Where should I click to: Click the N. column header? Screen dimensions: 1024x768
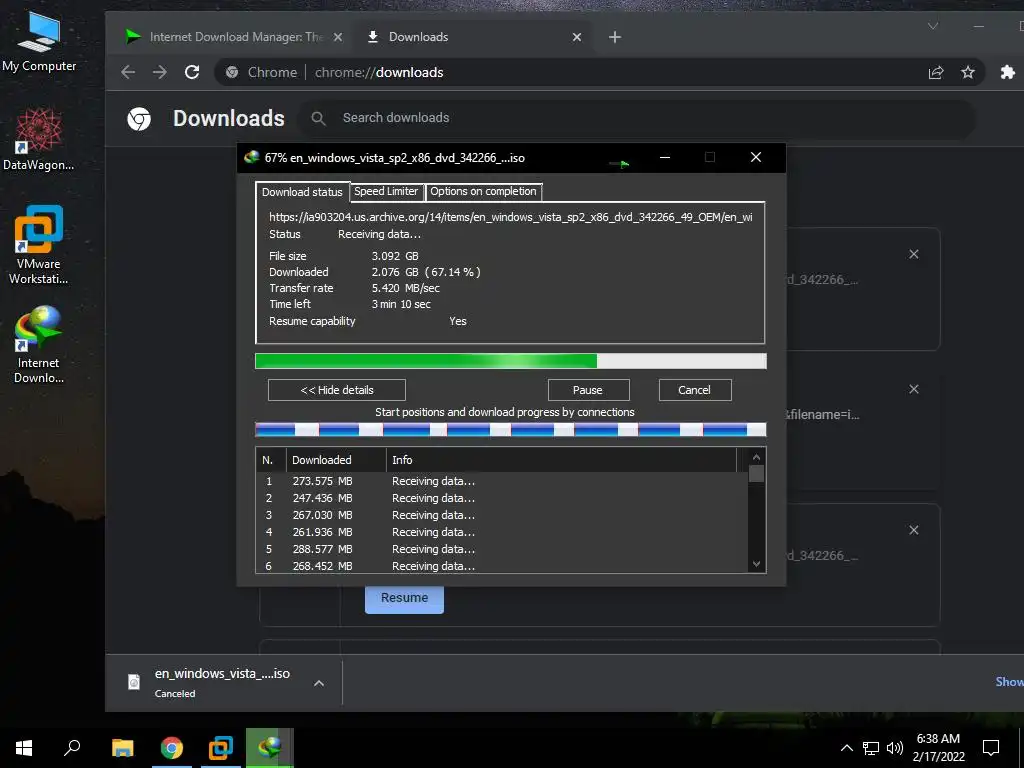270,460
